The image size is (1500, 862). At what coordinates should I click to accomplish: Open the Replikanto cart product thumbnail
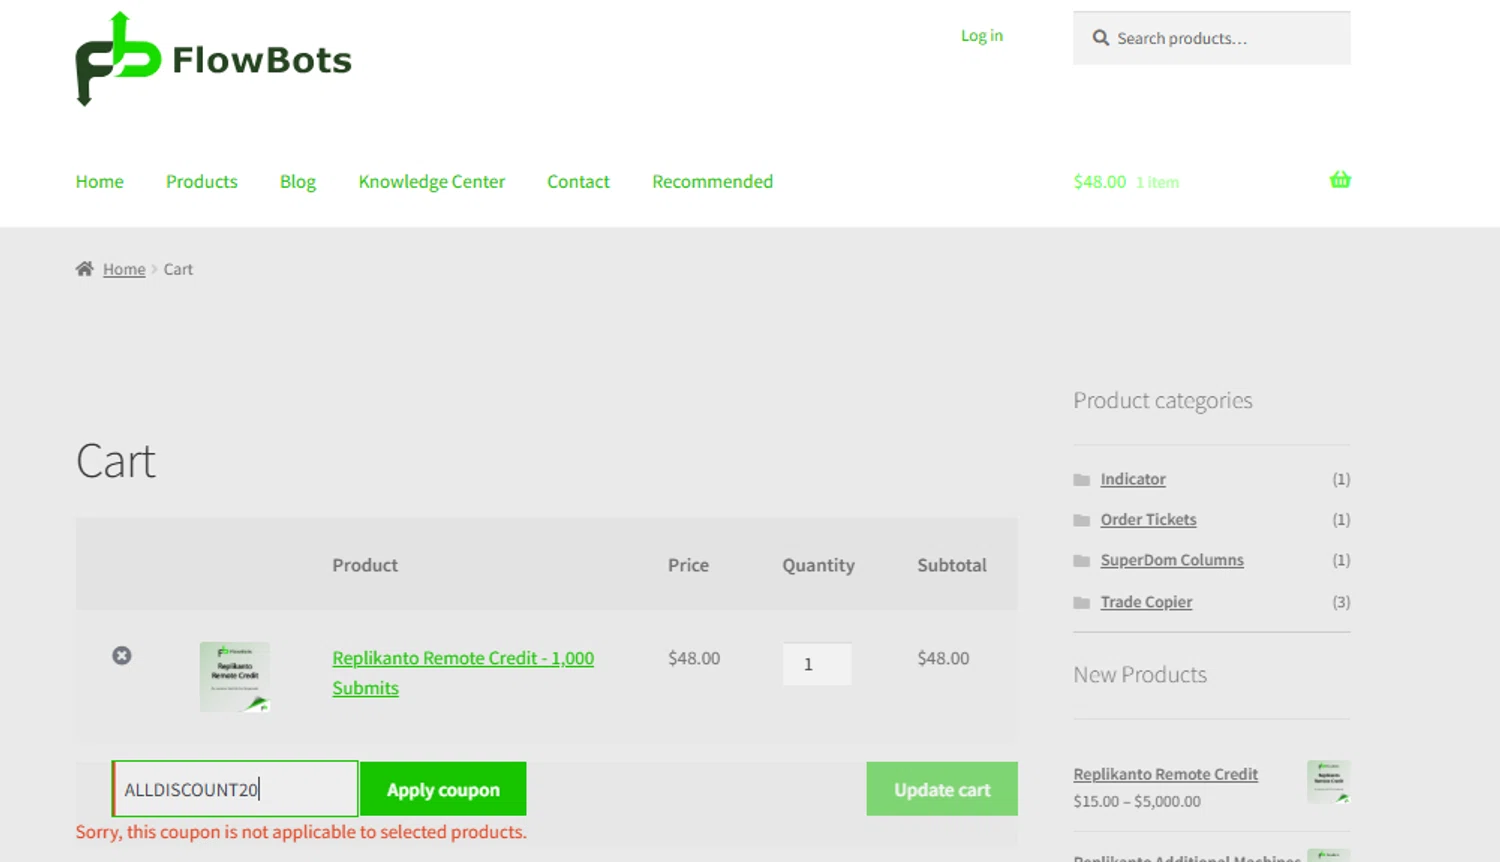[235, 677]
